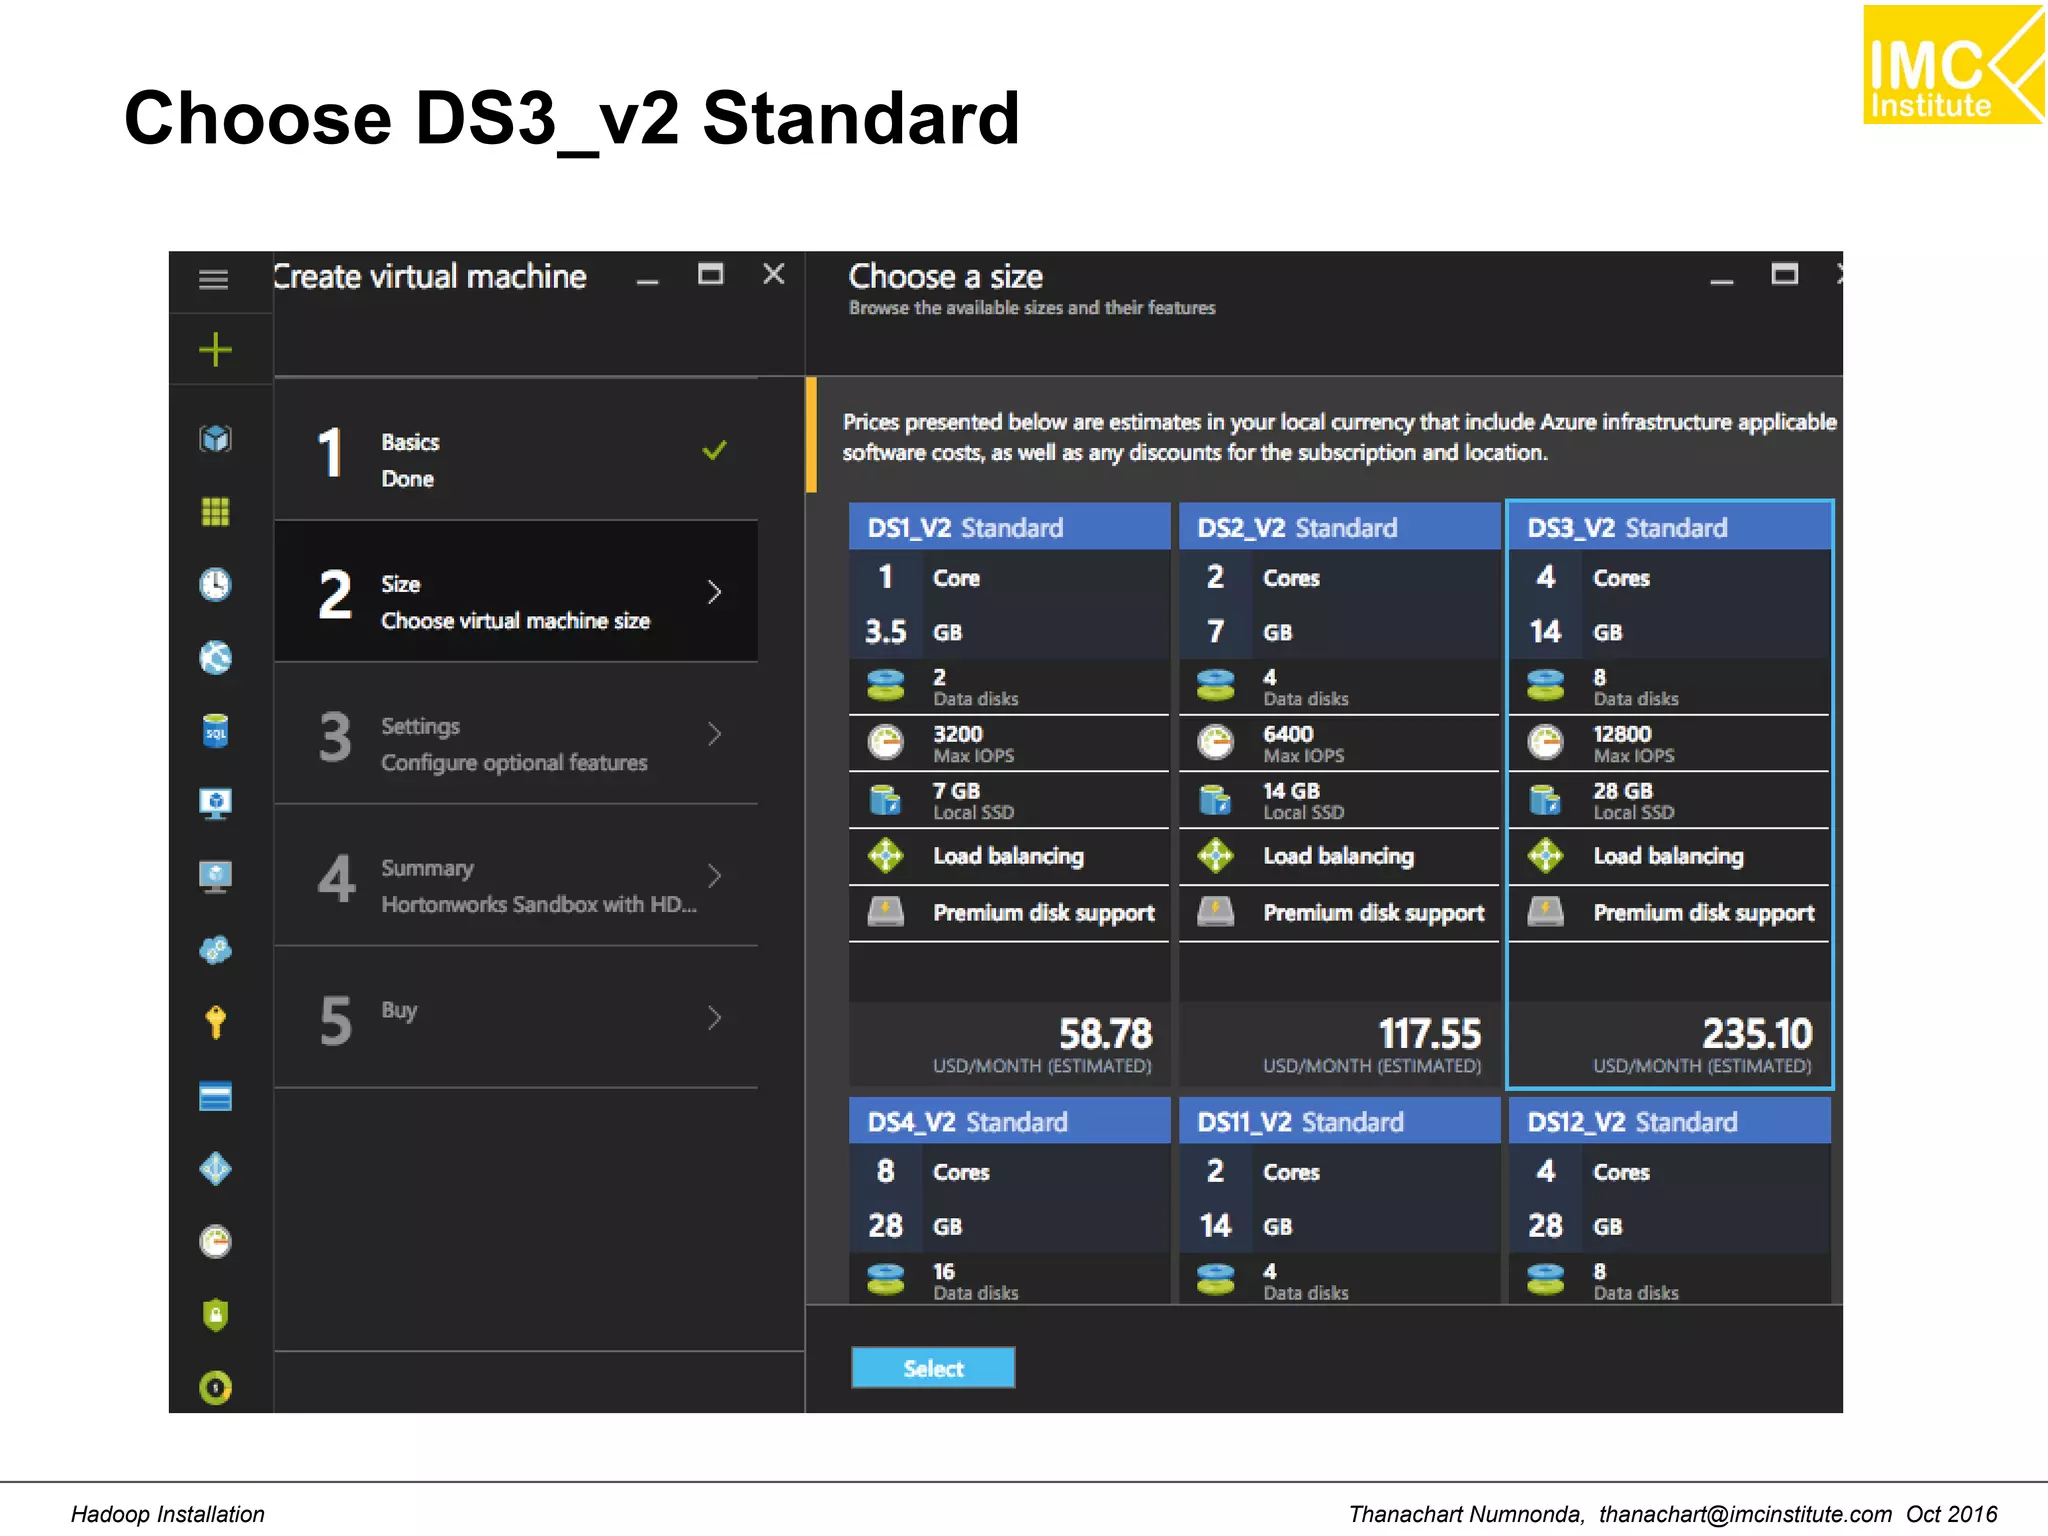The height and width of the screenshot is (1536, 2048).
Task: Click DS12_V2 Data disks icon
Action: click(x=1545, y=1279)
